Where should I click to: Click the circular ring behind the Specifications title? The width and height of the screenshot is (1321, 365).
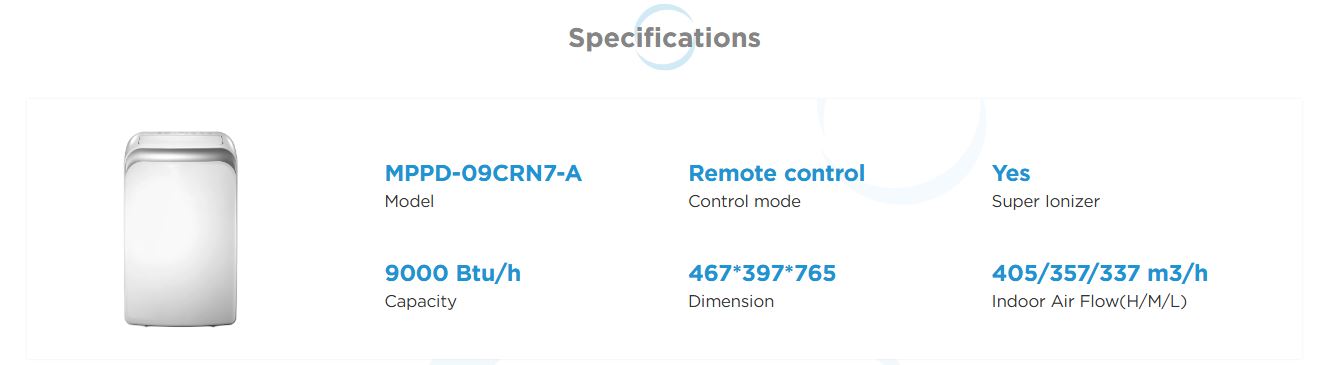coord(665,37)
